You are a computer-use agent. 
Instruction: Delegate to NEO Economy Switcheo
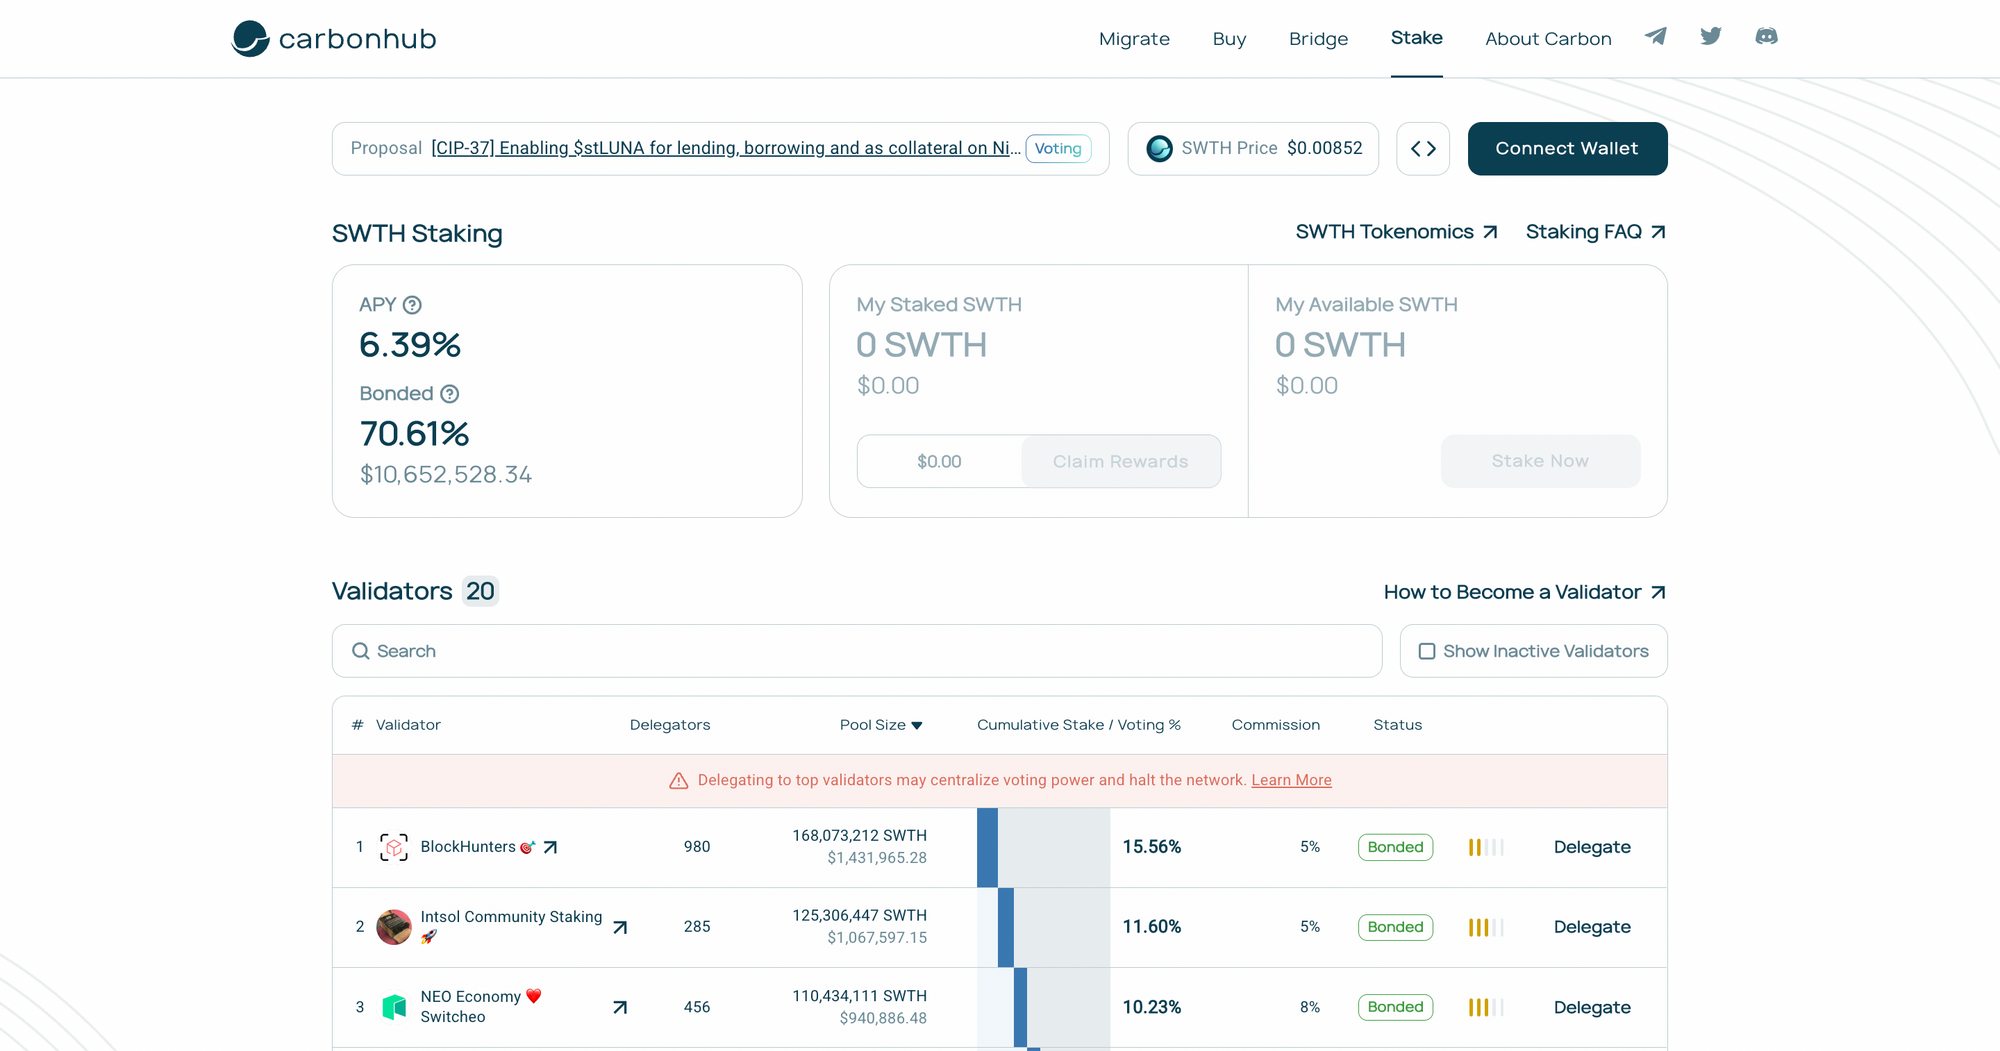tap(1592, 1008)
